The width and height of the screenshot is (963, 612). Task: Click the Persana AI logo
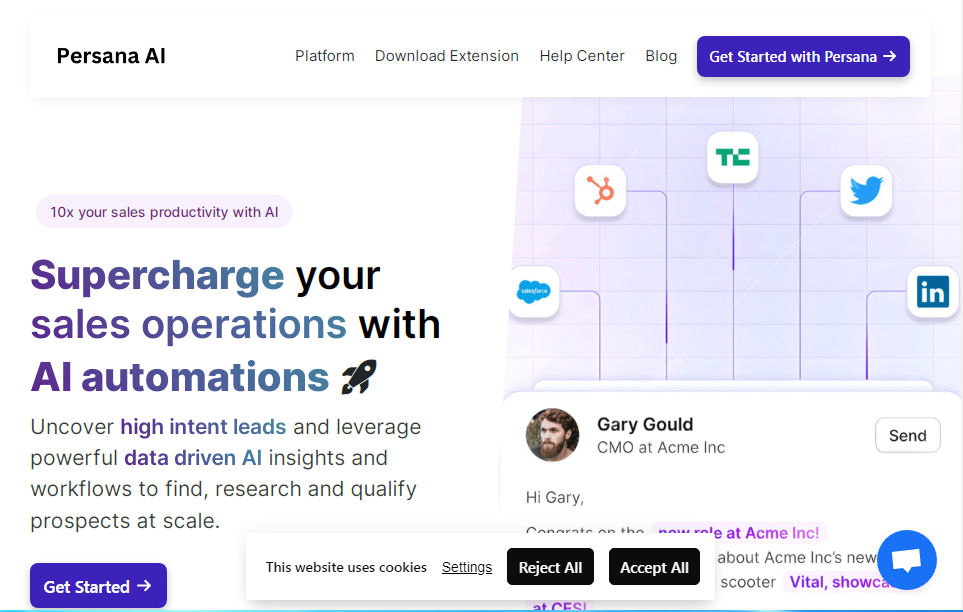[111, 56]
